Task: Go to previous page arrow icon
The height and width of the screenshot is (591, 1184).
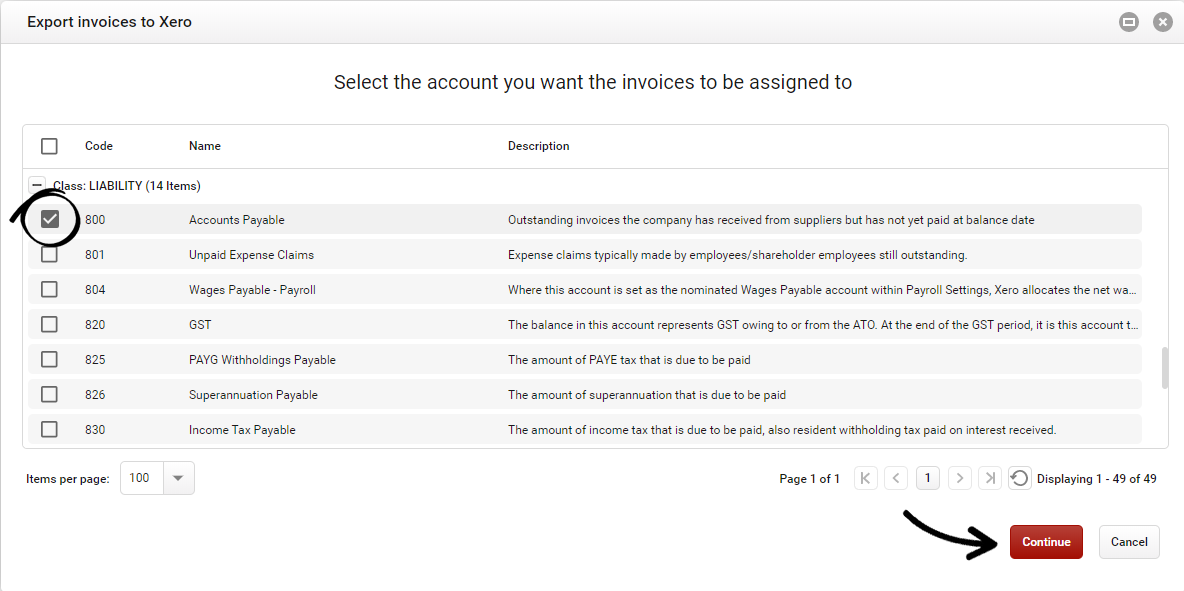Action: coord(896,479)
